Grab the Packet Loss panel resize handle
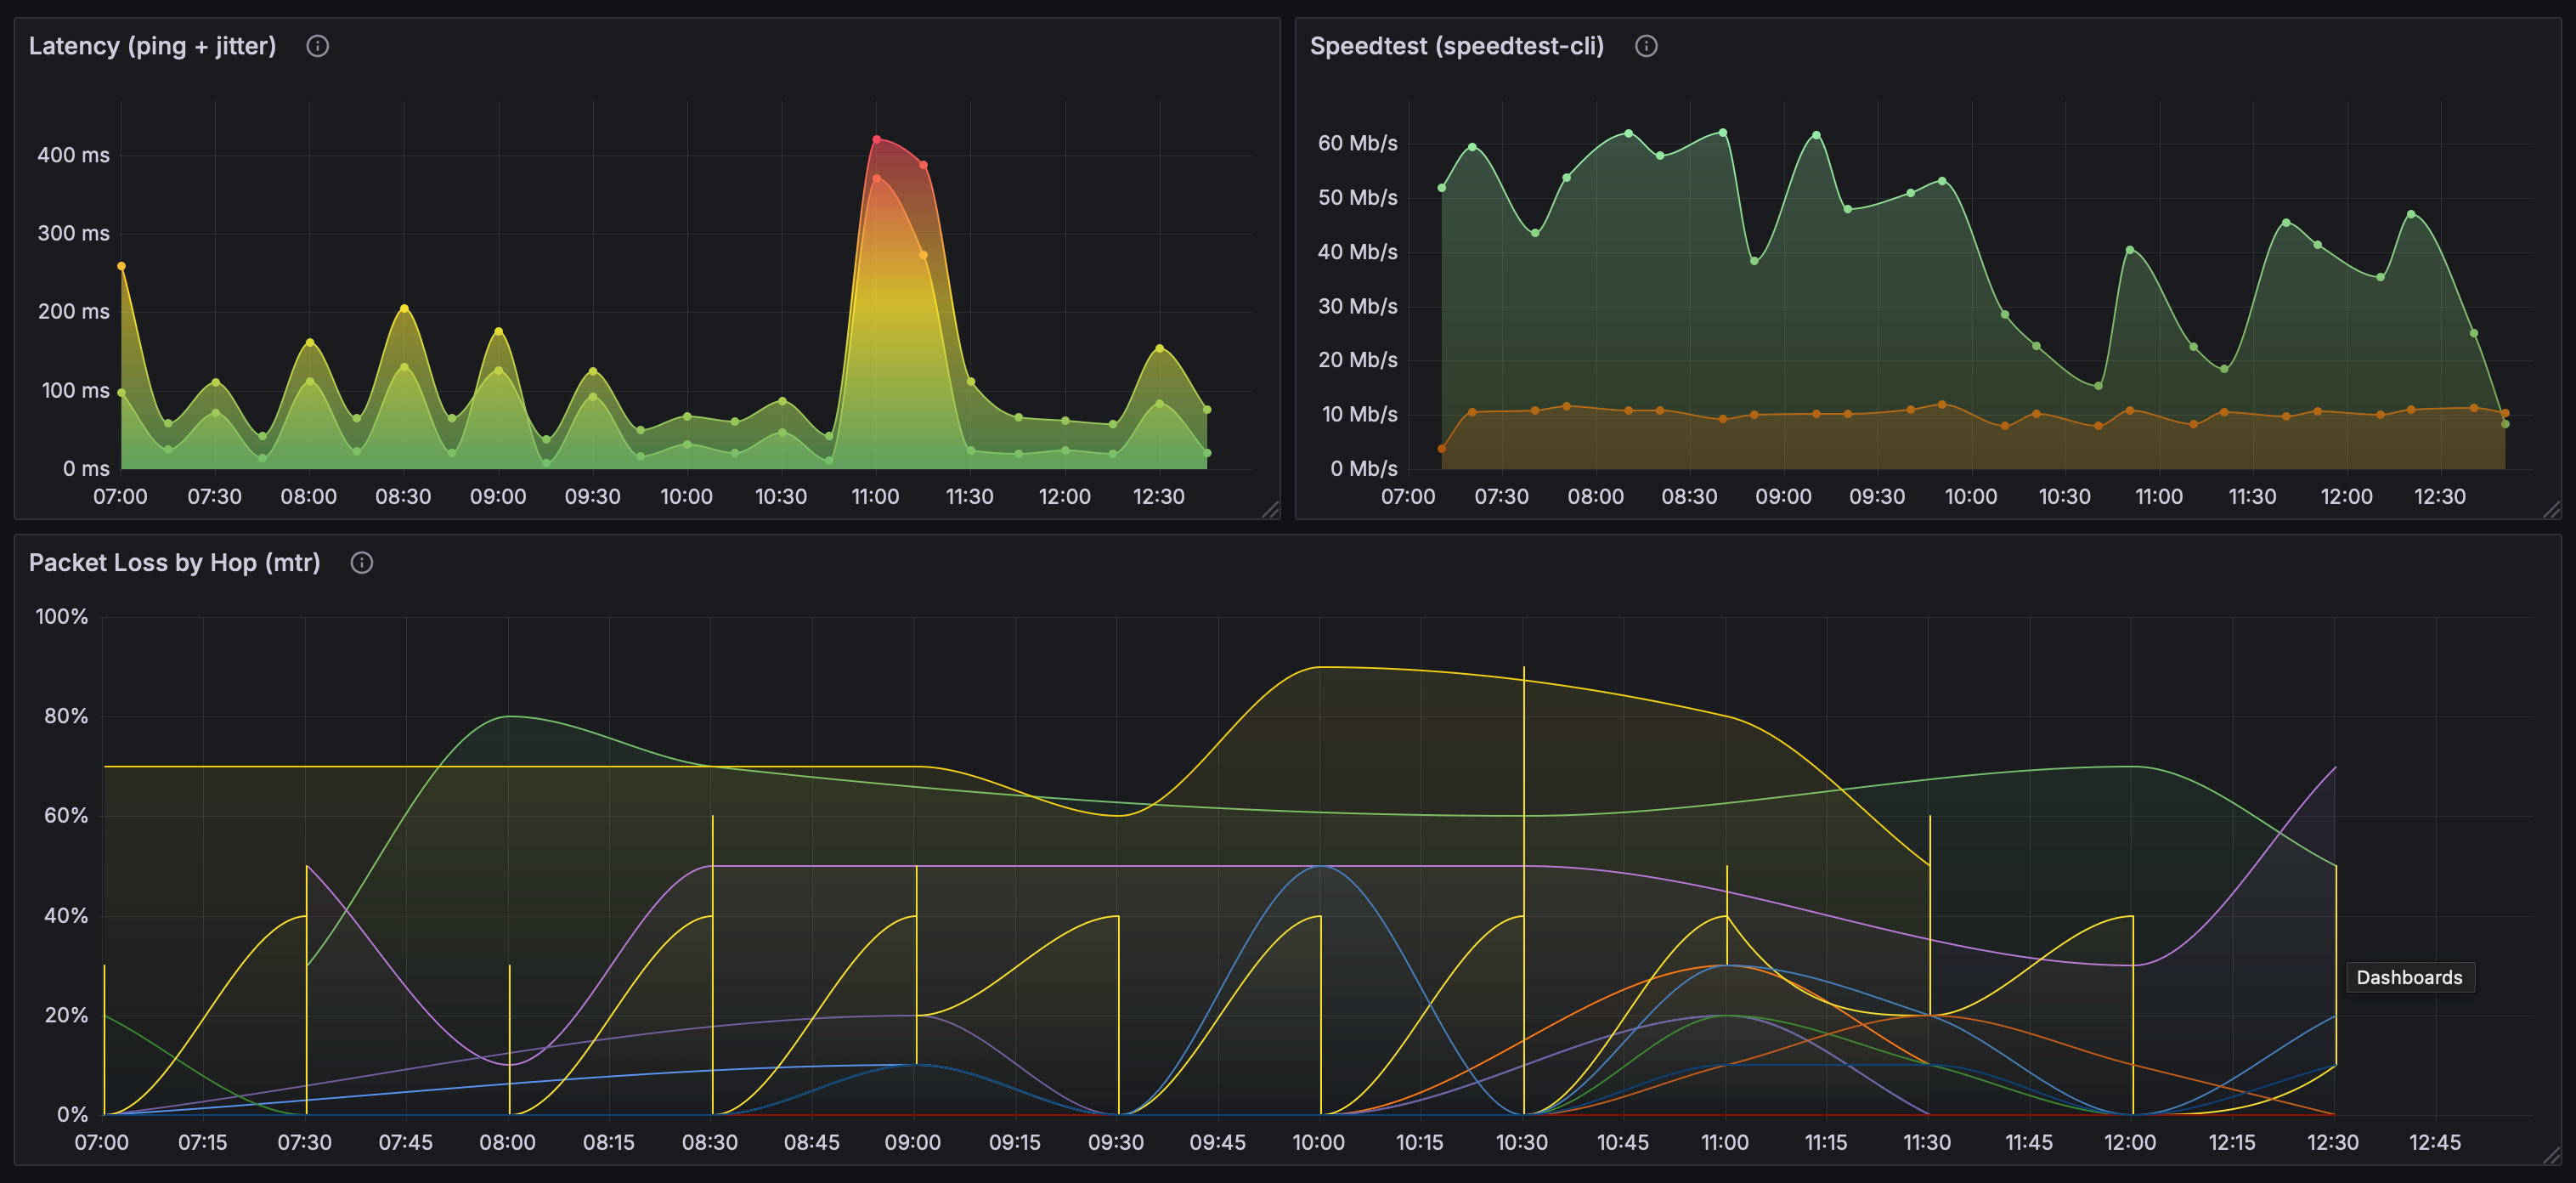This screenshot has width=2576, height=1183. point(2551,1155)
